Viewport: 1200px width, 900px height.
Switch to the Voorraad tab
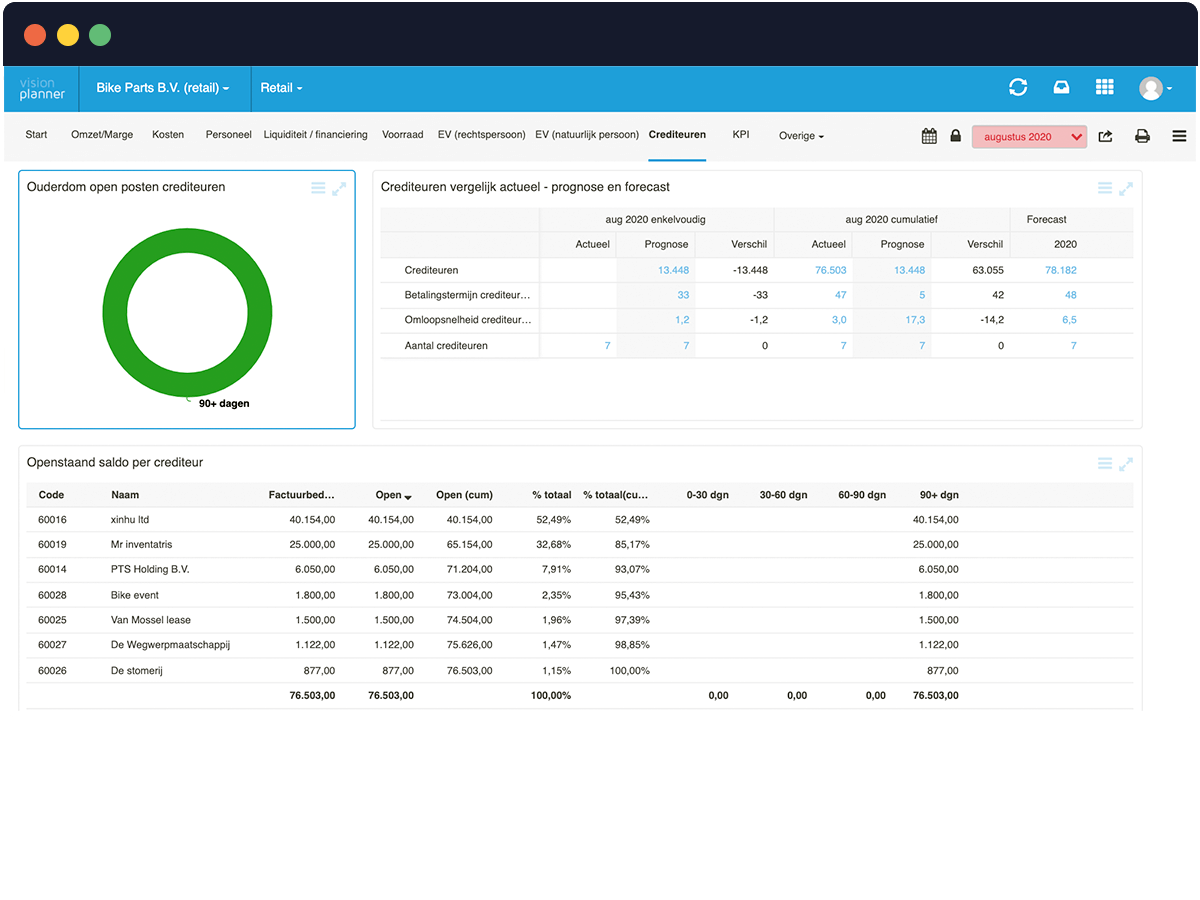pyautogui.click(x=403, y=134)
